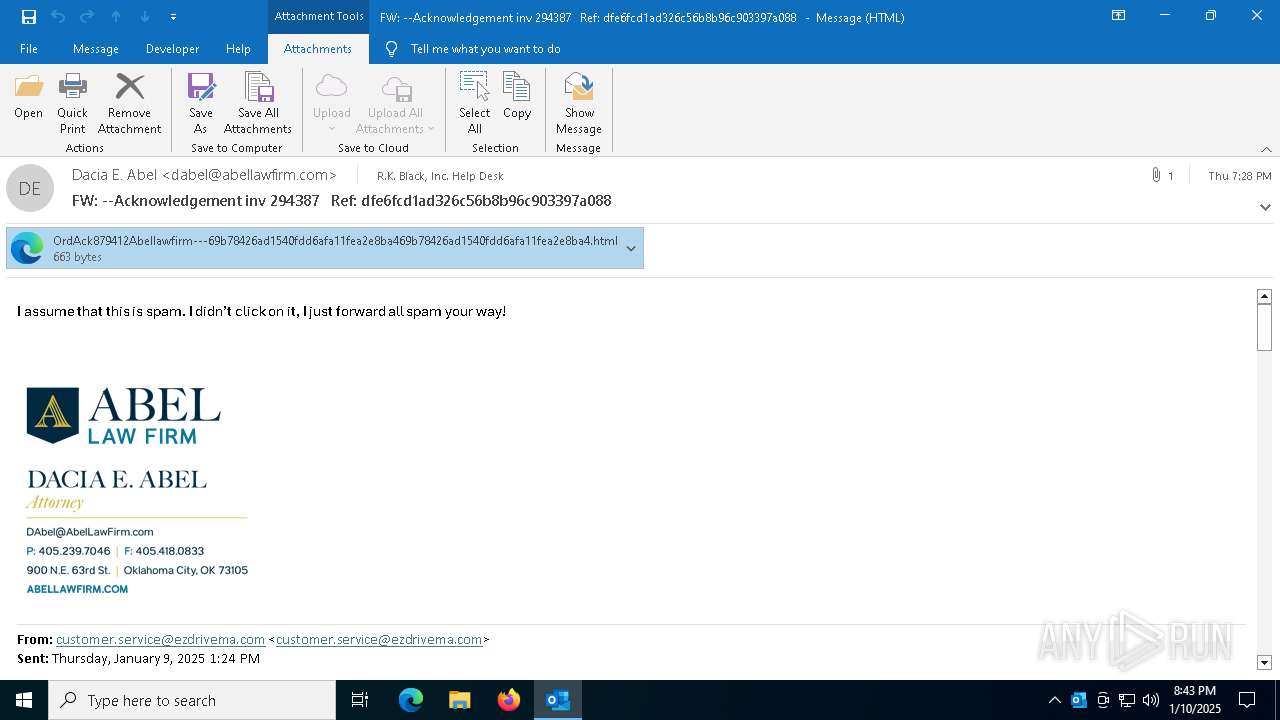Expand the message header chevron

coord(1265,207)
